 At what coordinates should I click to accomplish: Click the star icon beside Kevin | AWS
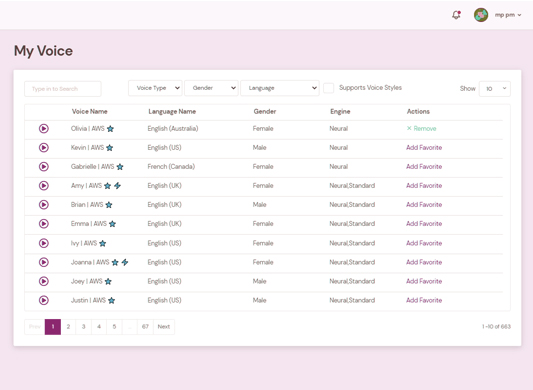[109, 148]
